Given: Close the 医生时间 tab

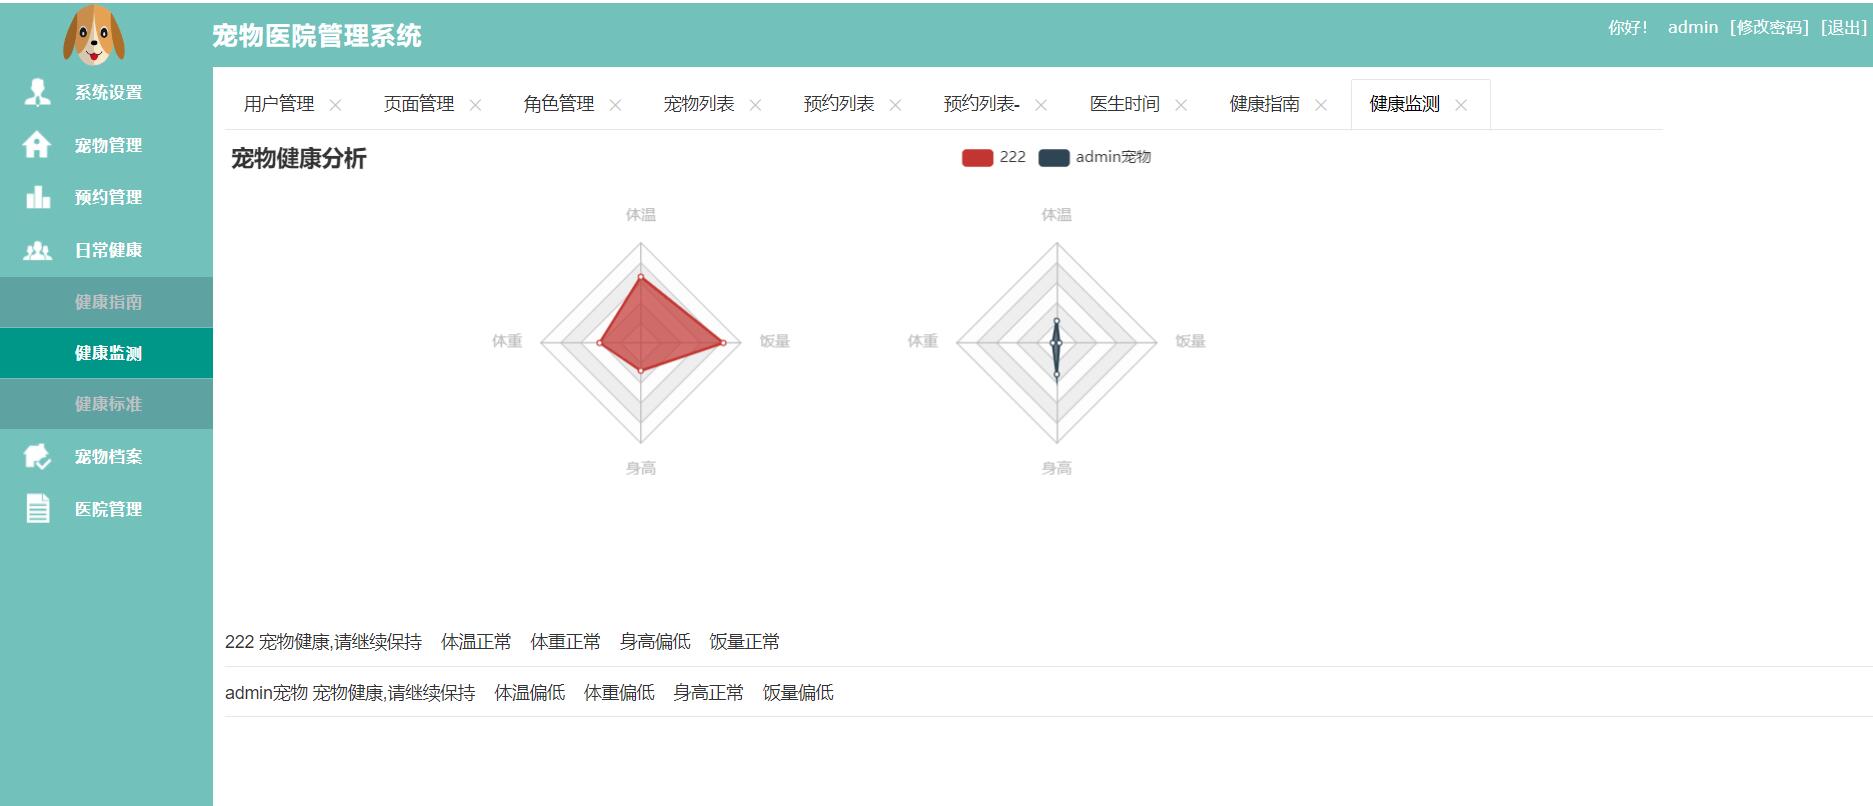Looking at the screenshot, I should 1181,105.
